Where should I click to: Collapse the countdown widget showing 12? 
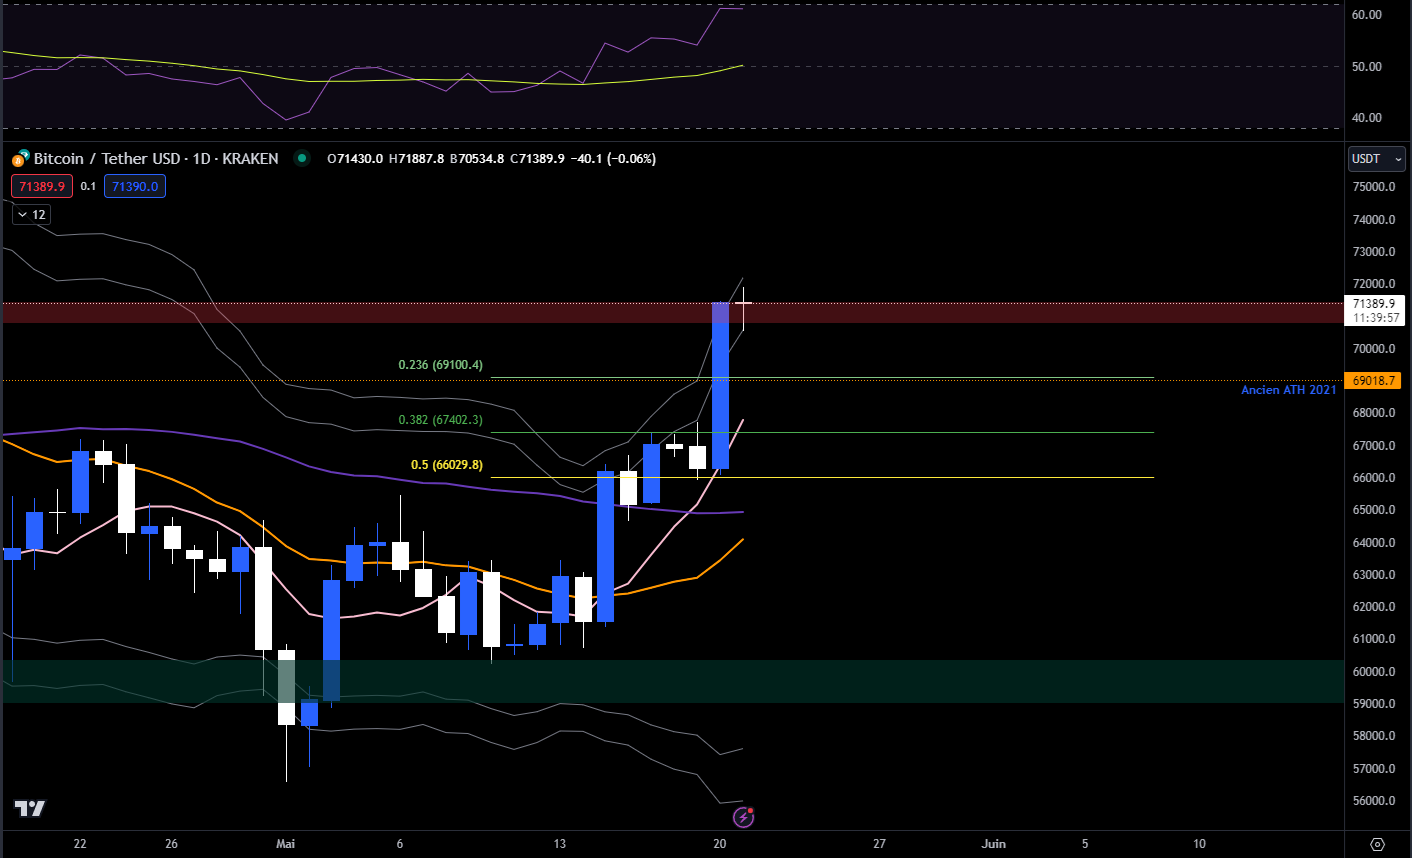pos(30,214)
